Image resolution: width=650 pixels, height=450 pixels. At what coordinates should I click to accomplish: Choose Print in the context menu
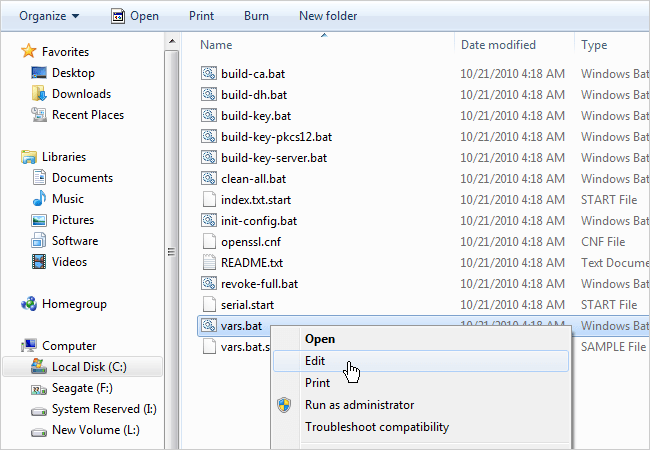pyautogui.click(x=421, y=382)
